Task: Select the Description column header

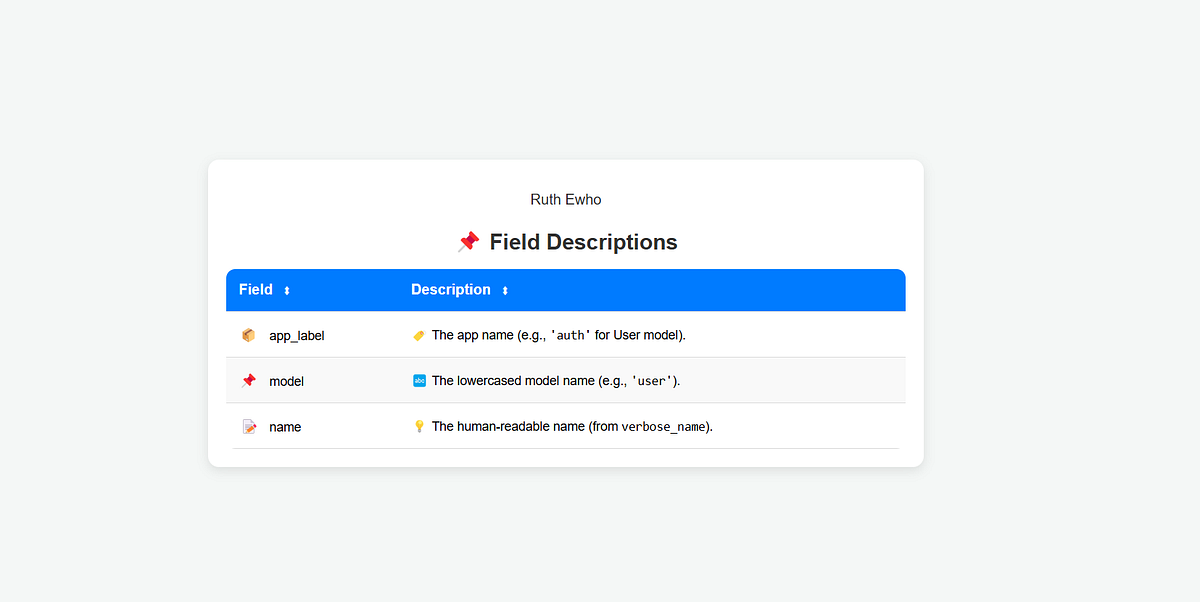Action: (x=451, y=290)
